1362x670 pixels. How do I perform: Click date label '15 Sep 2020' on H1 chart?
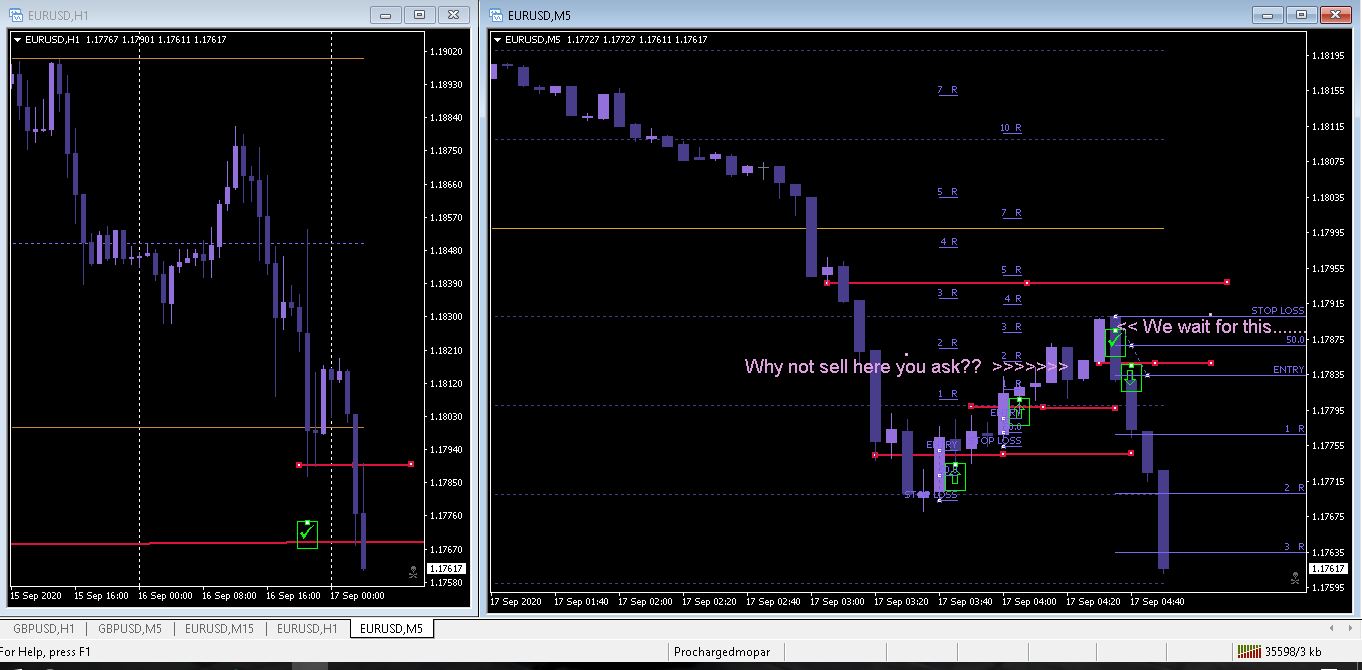coord(36,595)
